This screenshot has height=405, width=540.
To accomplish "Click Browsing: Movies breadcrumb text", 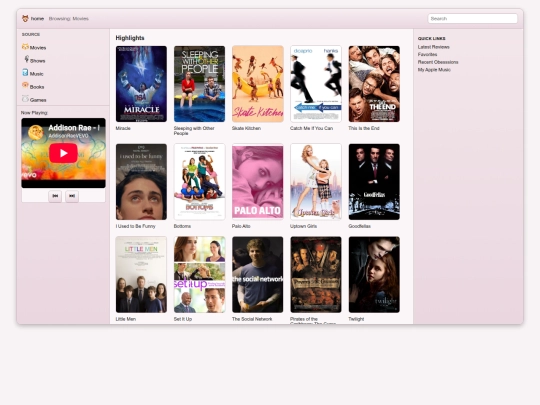I will point(69,19).
